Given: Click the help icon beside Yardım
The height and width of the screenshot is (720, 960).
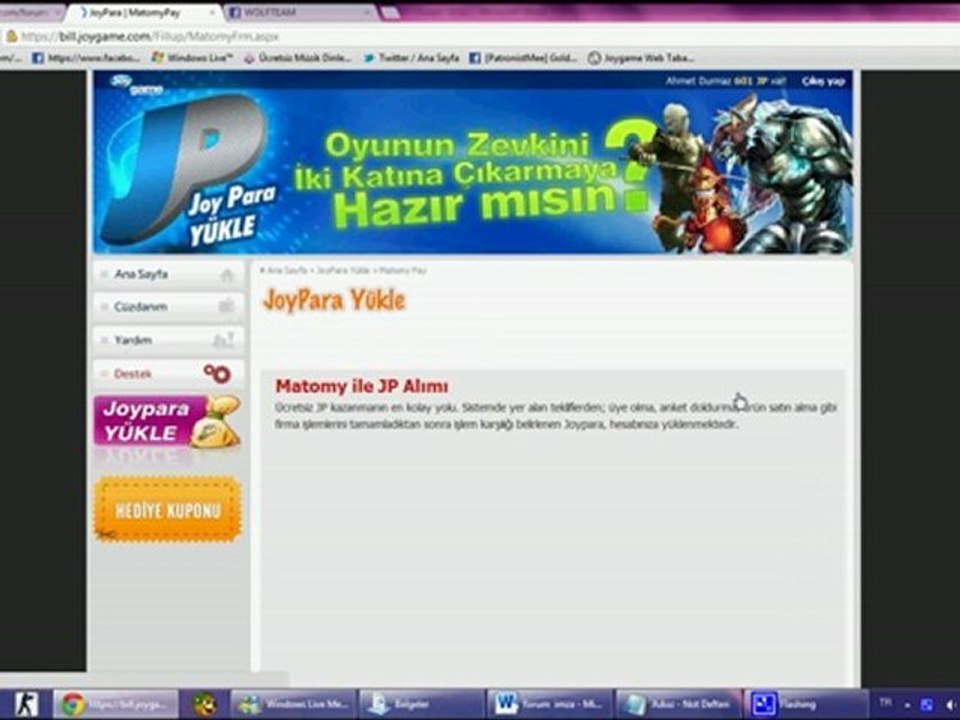Looking at the screenshot, I should click(223, 340).
